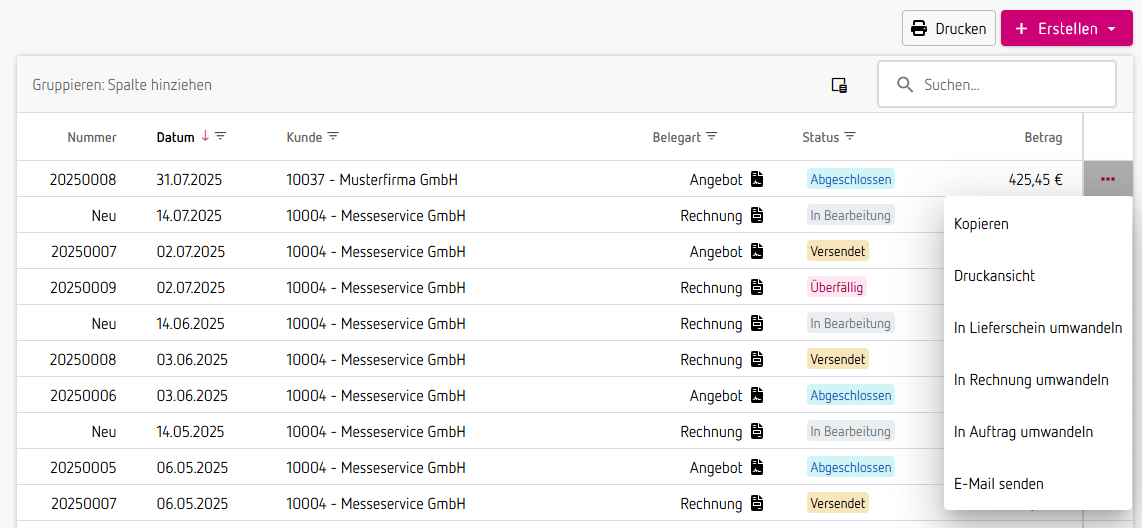The height and width of the screenshot is (528, 1142).
Task: Toggle Datum descending sort arrow
Action: [205, 136]
